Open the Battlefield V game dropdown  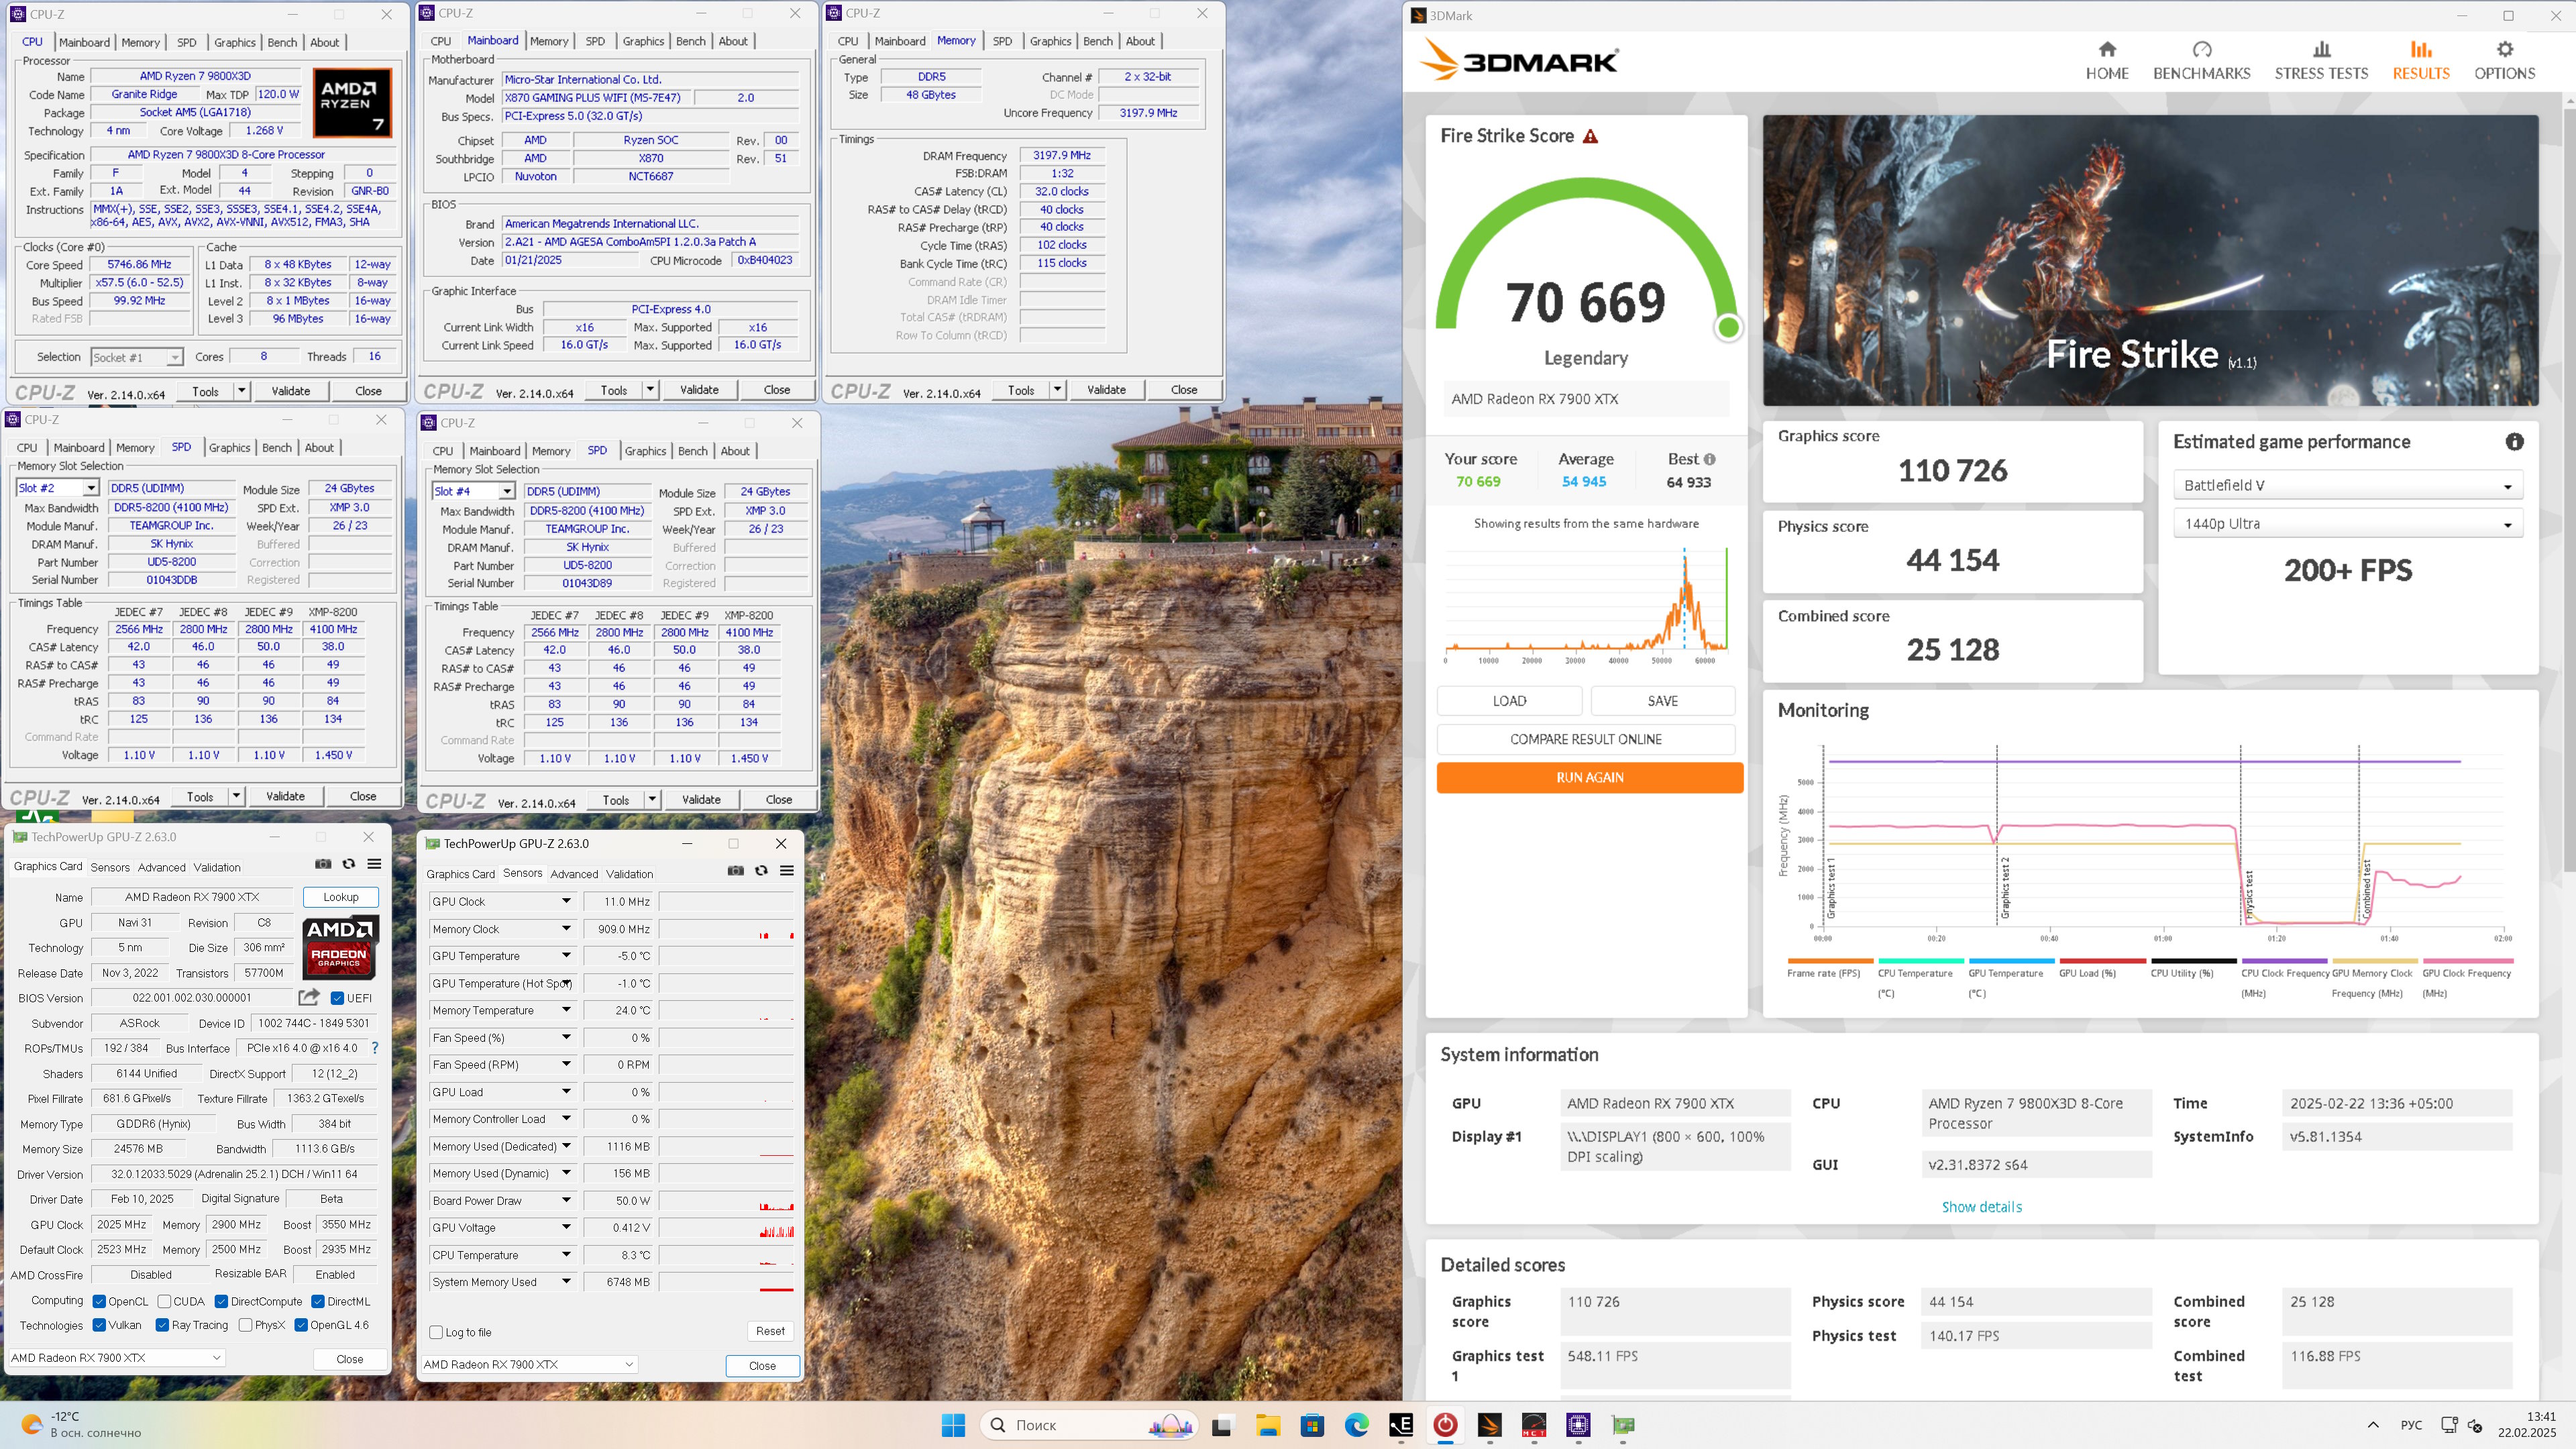click(x=2347, y=485)
